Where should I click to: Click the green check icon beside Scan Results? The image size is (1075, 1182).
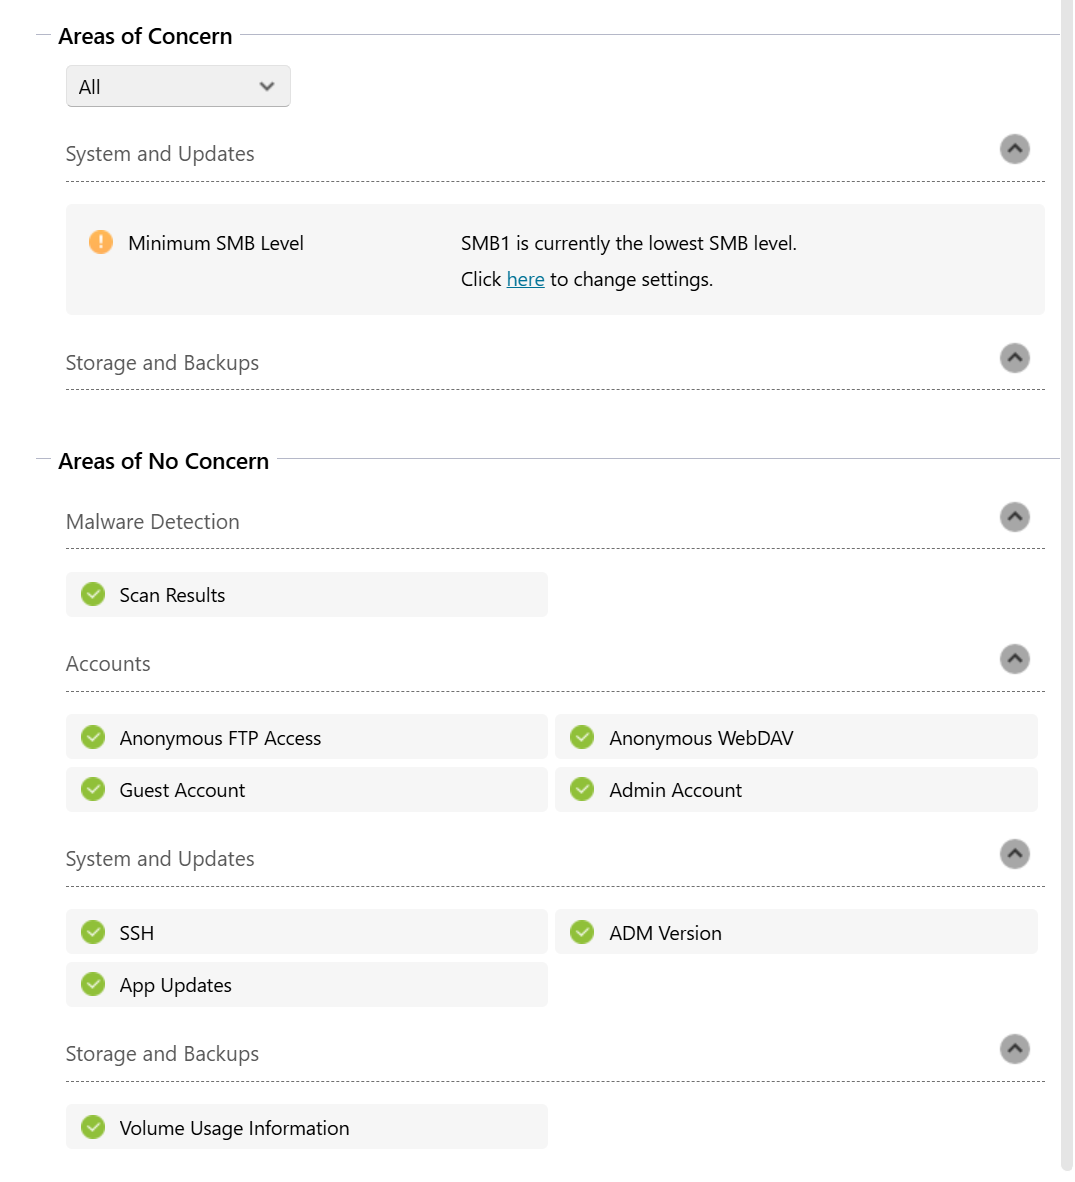point(93,594)
